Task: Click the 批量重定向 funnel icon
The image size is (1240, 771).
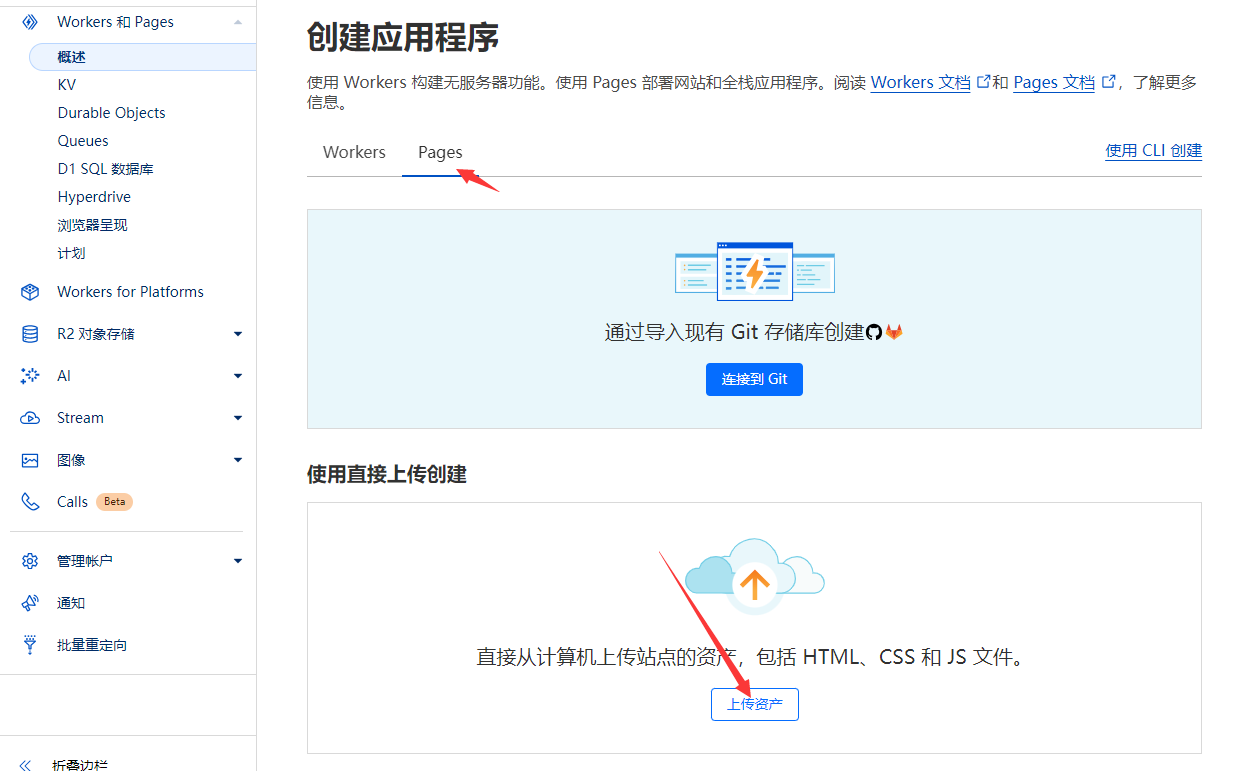Action: 30,645
